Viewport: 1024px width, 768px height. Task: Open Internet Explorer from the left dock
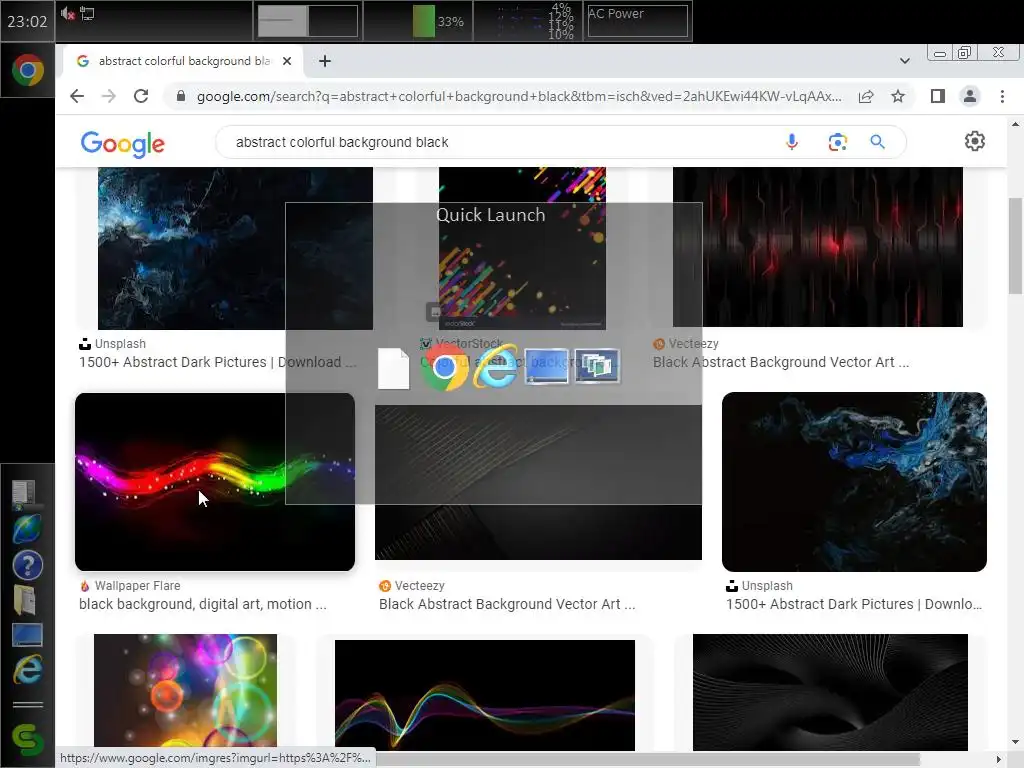[x=27, y=670]
